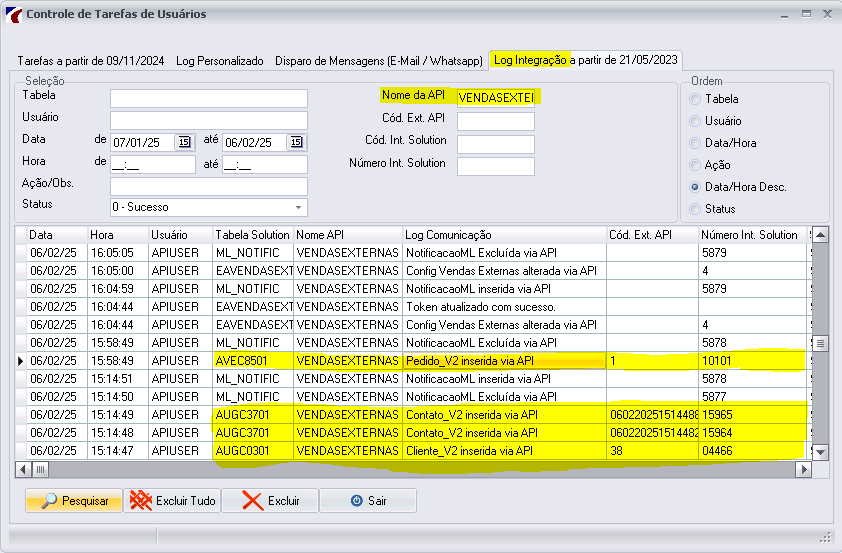The width and height of the screenshot is (842, 553).
Task: Click the Data até field showing 06/02/25
Action: coord(255,142)
